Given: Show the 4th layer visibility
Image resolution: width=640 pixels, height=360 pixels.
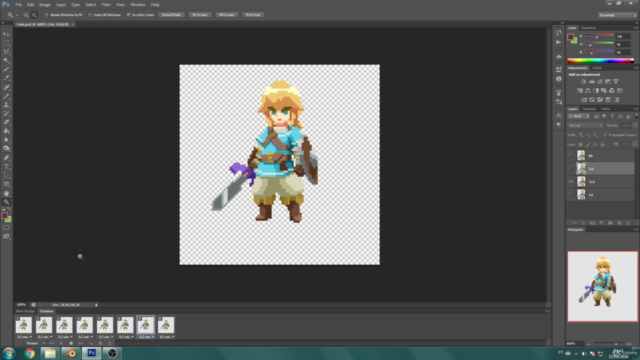Looking at the screenshot, I should point(571,156).
